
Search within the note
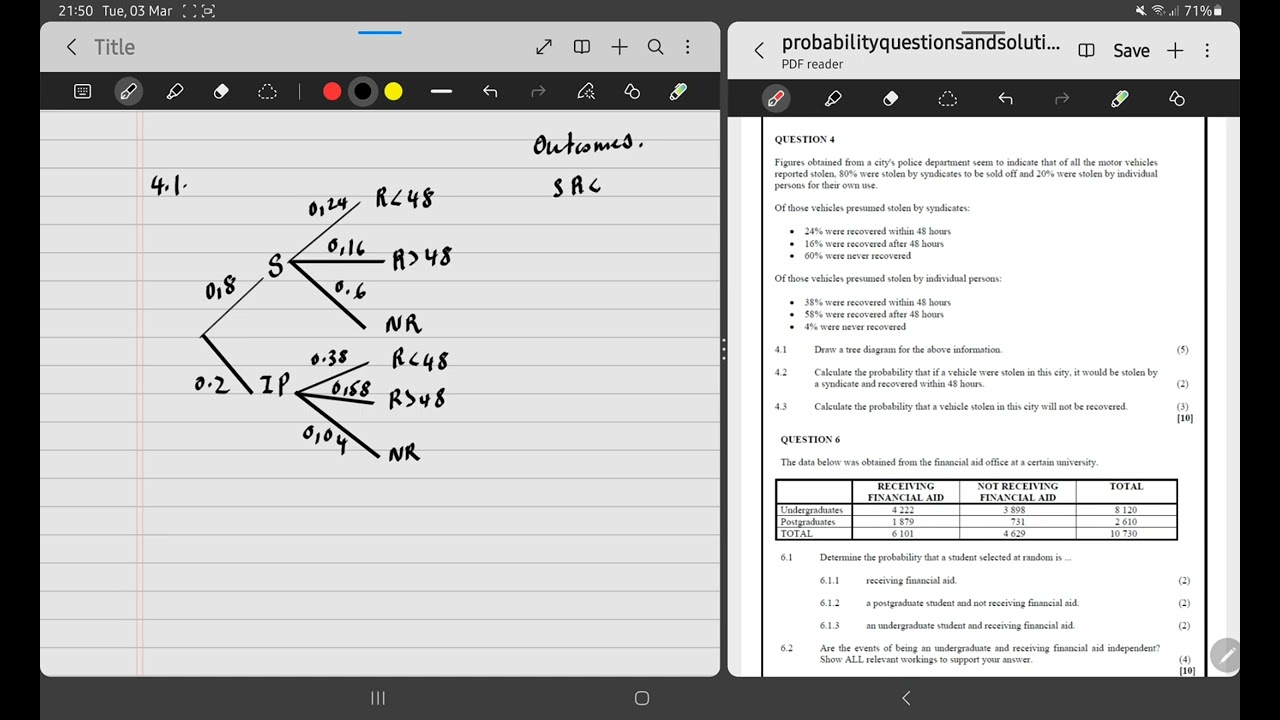pos(655,47)
